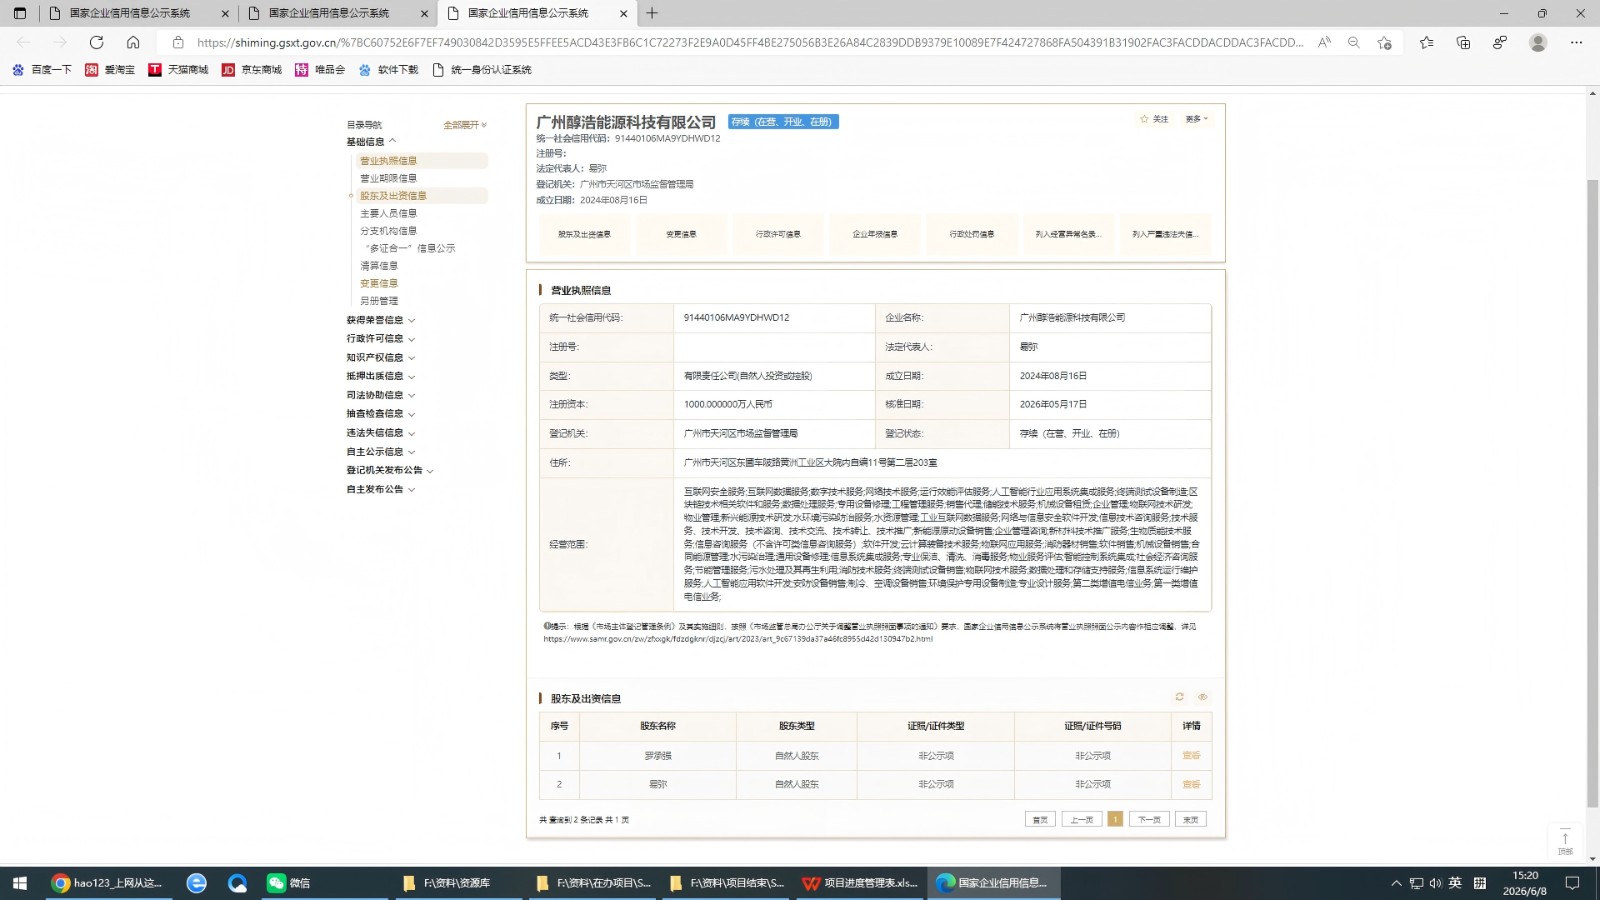Select 营业期限信息 in the sidebar
1600x900 pixels.
tap(389, 178)
